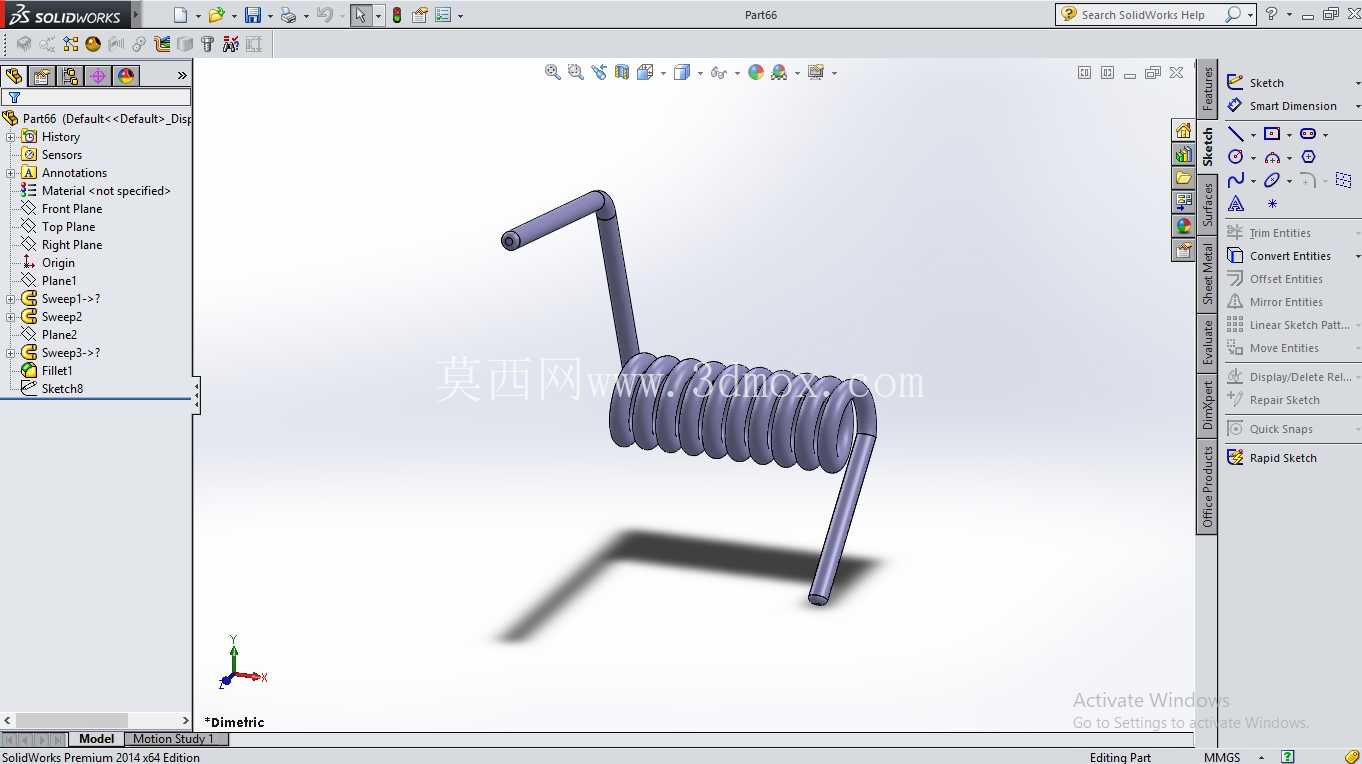Click the Zoom to Fit icon
Viewport: 1362px width, 764px height.
pyautogui.click(x=552, y=72)
